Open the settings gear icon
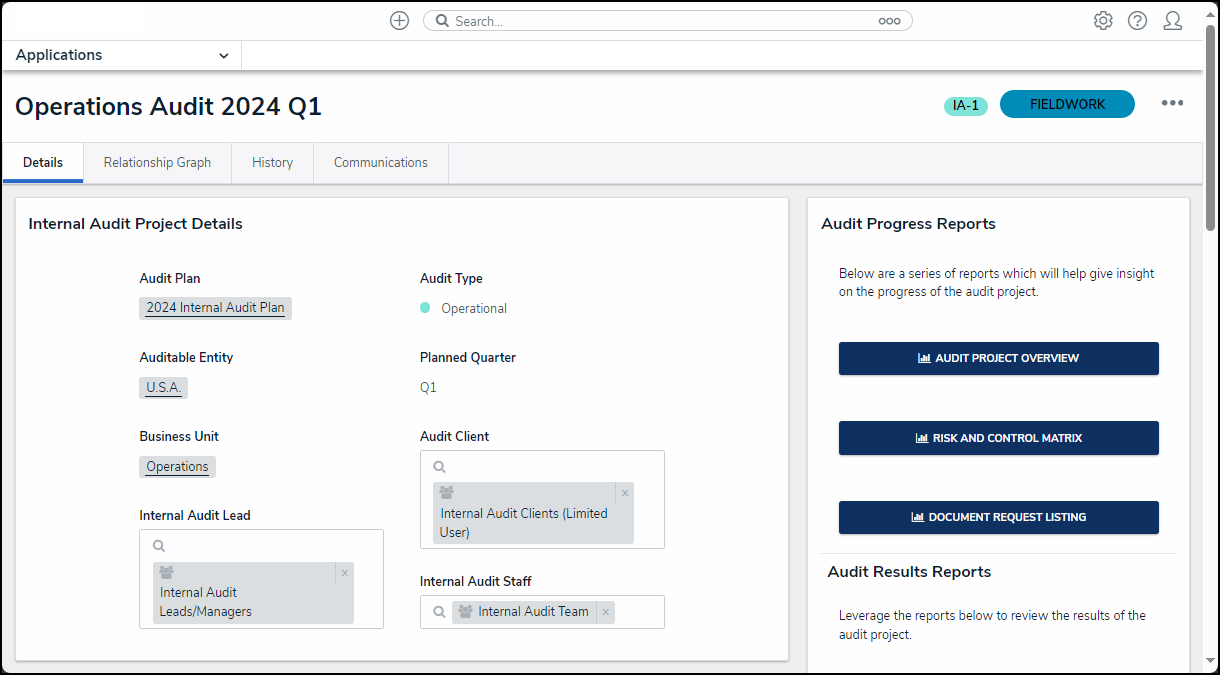 point(1103,21)
